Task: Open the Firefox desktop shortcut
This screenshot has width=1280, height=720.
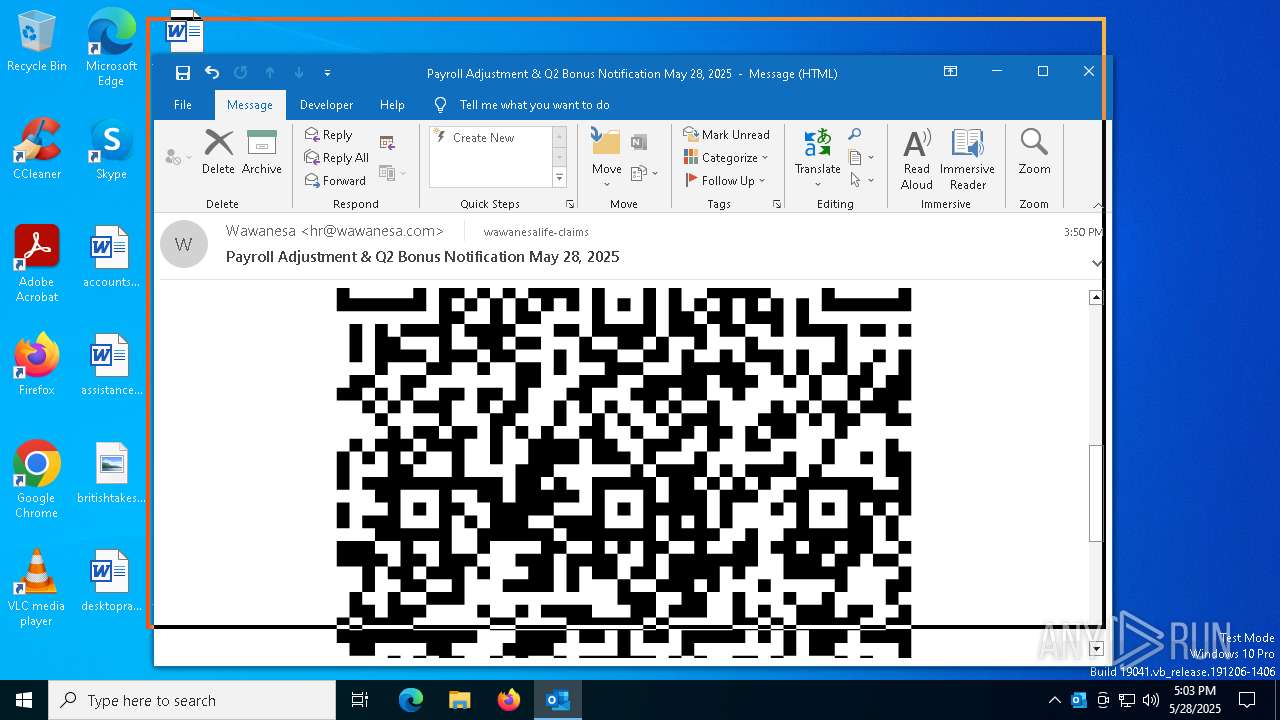Action: click(x=36, y=365)
